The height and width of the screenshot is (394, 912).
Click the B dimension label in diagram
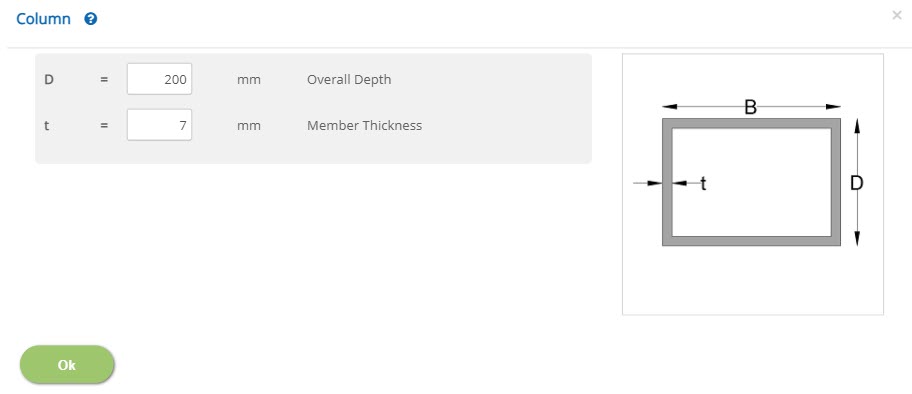click(x=751, y=107)
